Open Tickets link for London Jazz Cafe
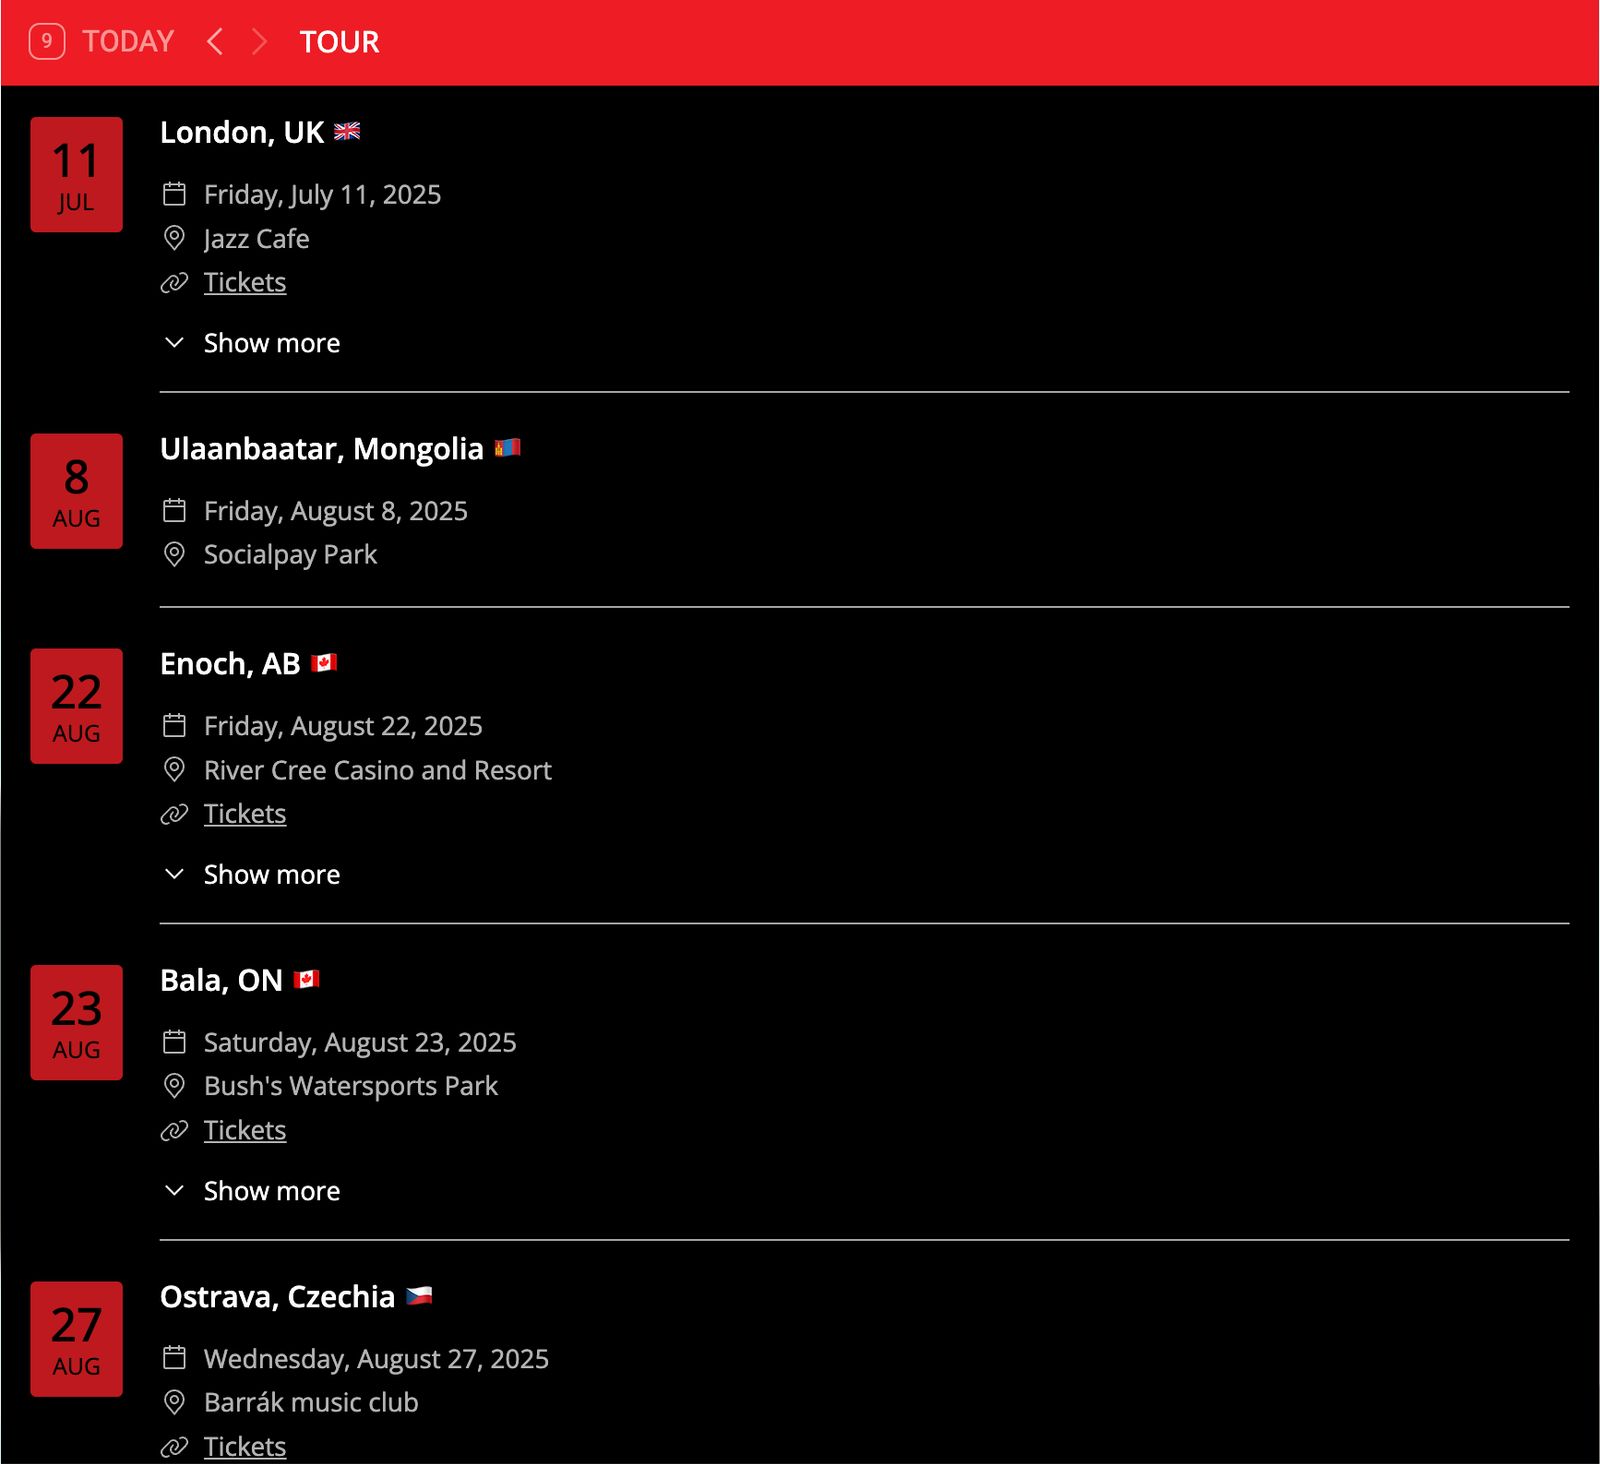The image size is (1600, 1464). (245, 283)
